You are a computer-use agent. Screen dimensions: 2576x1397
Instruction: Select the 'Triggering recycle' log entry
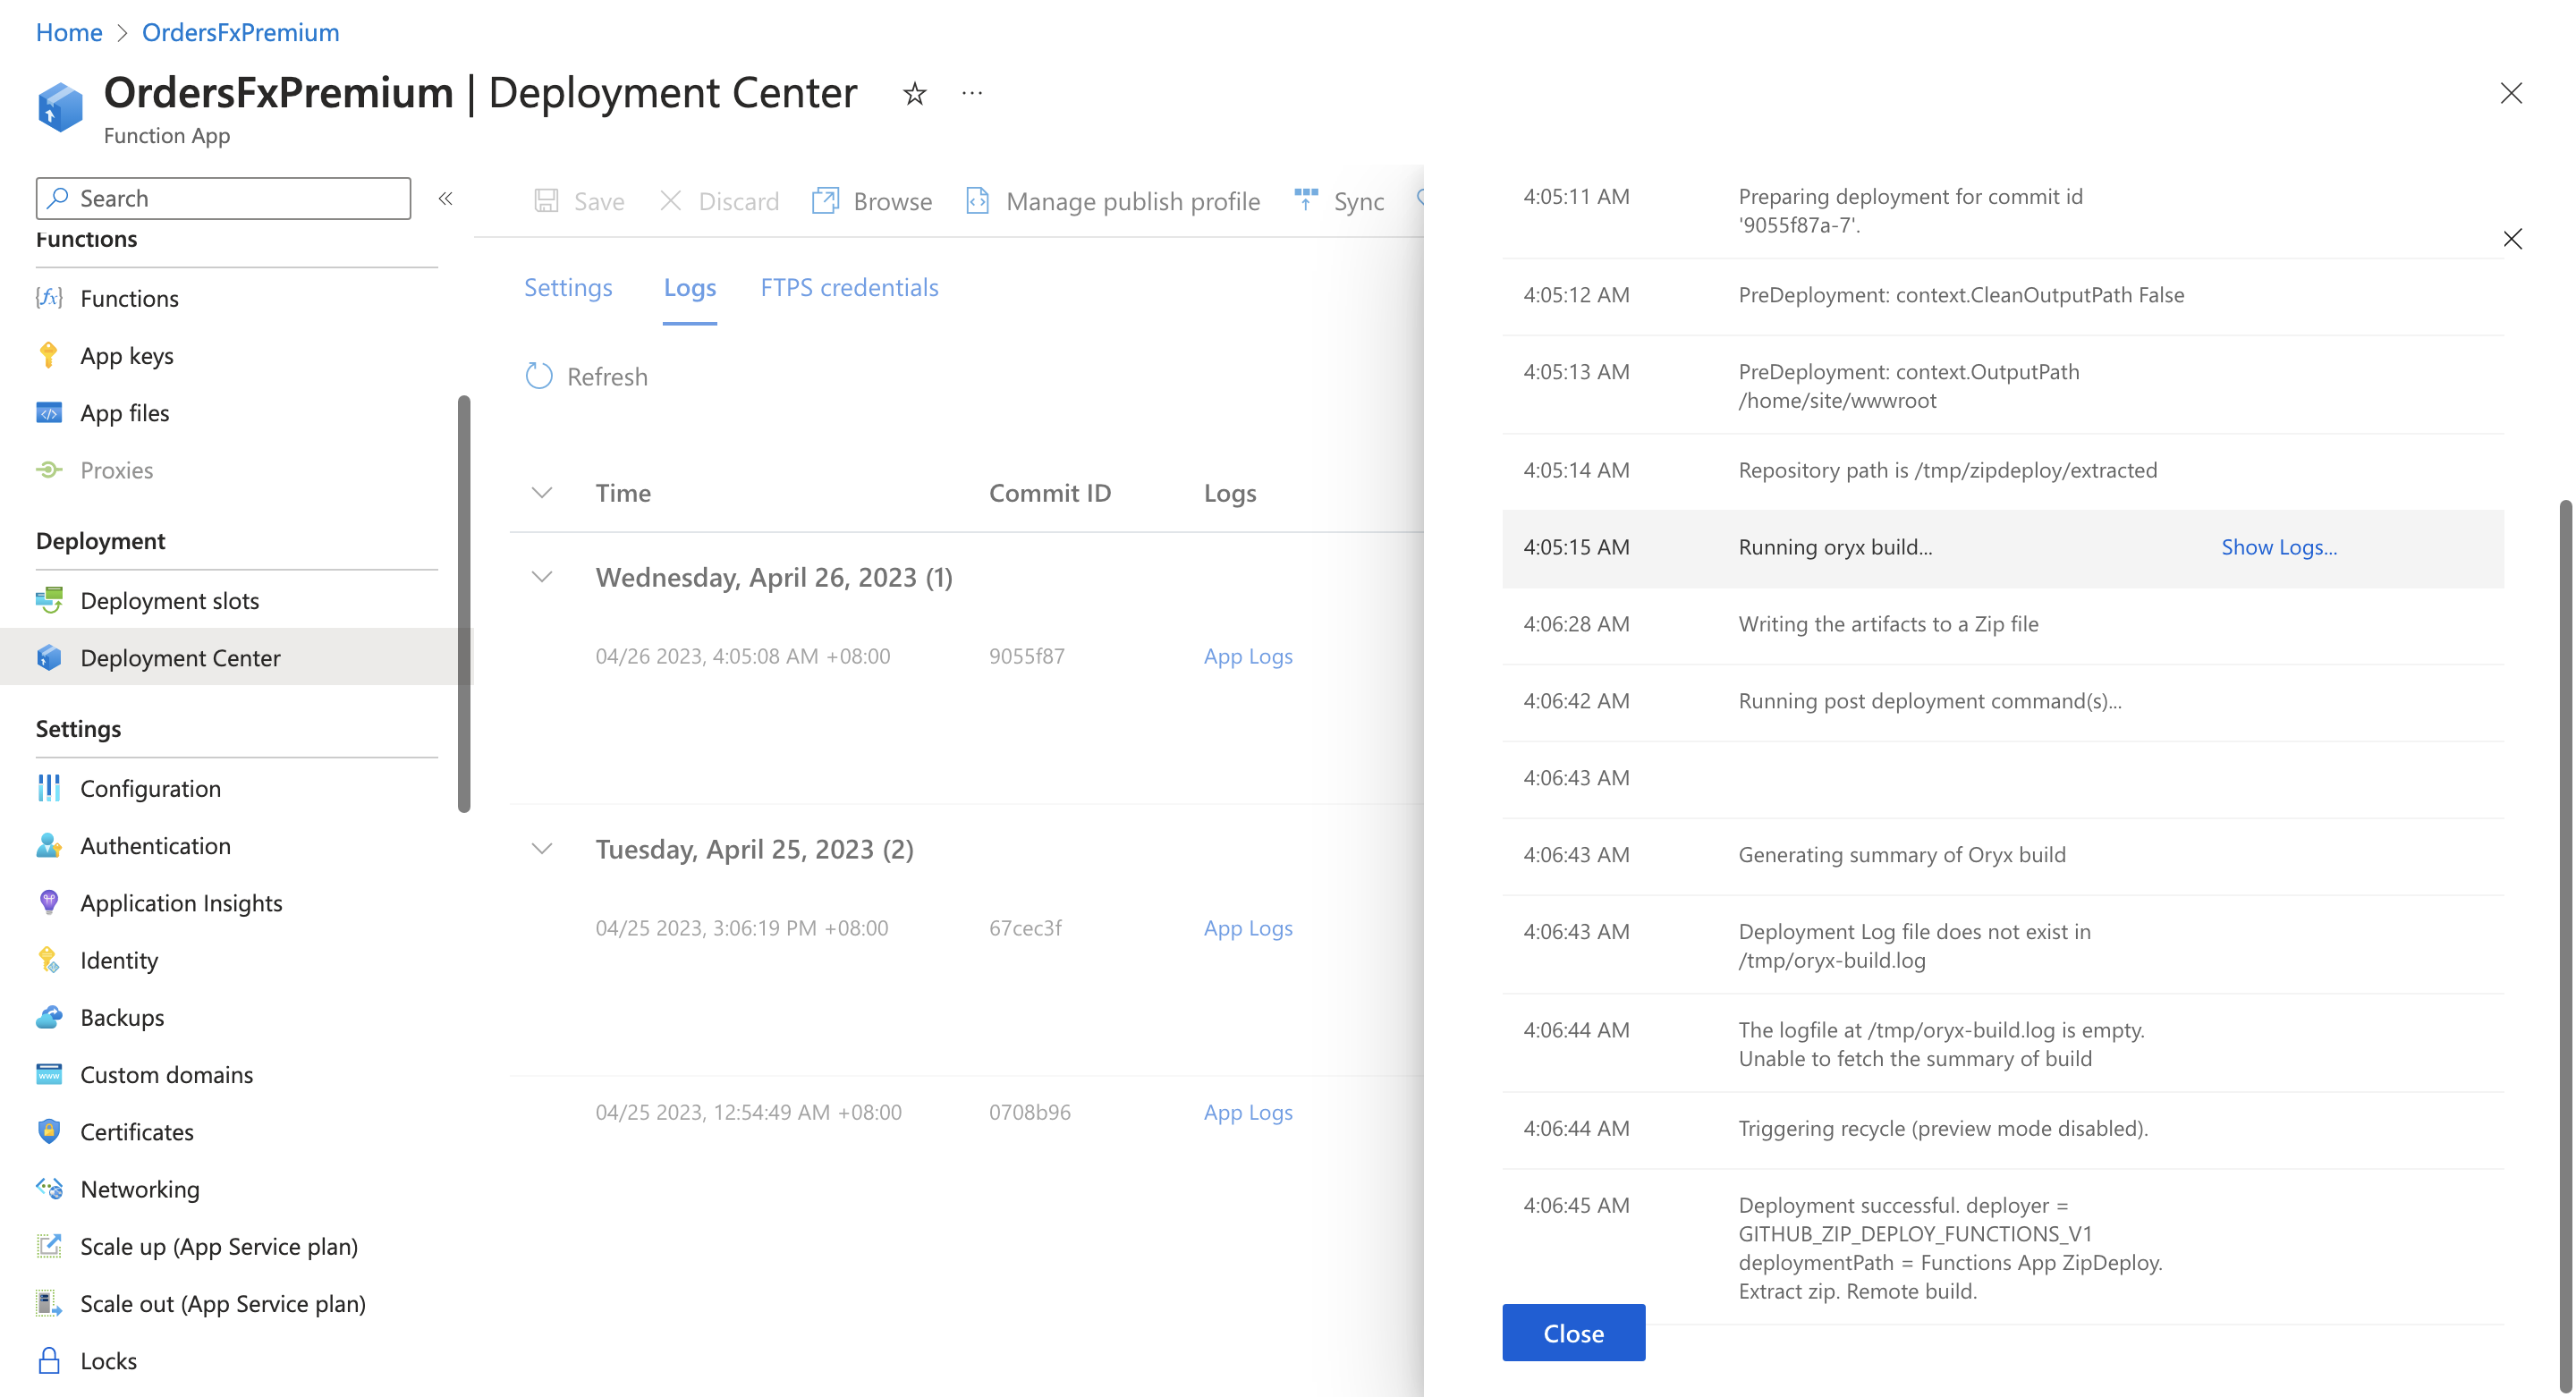coord(2002,1129)
